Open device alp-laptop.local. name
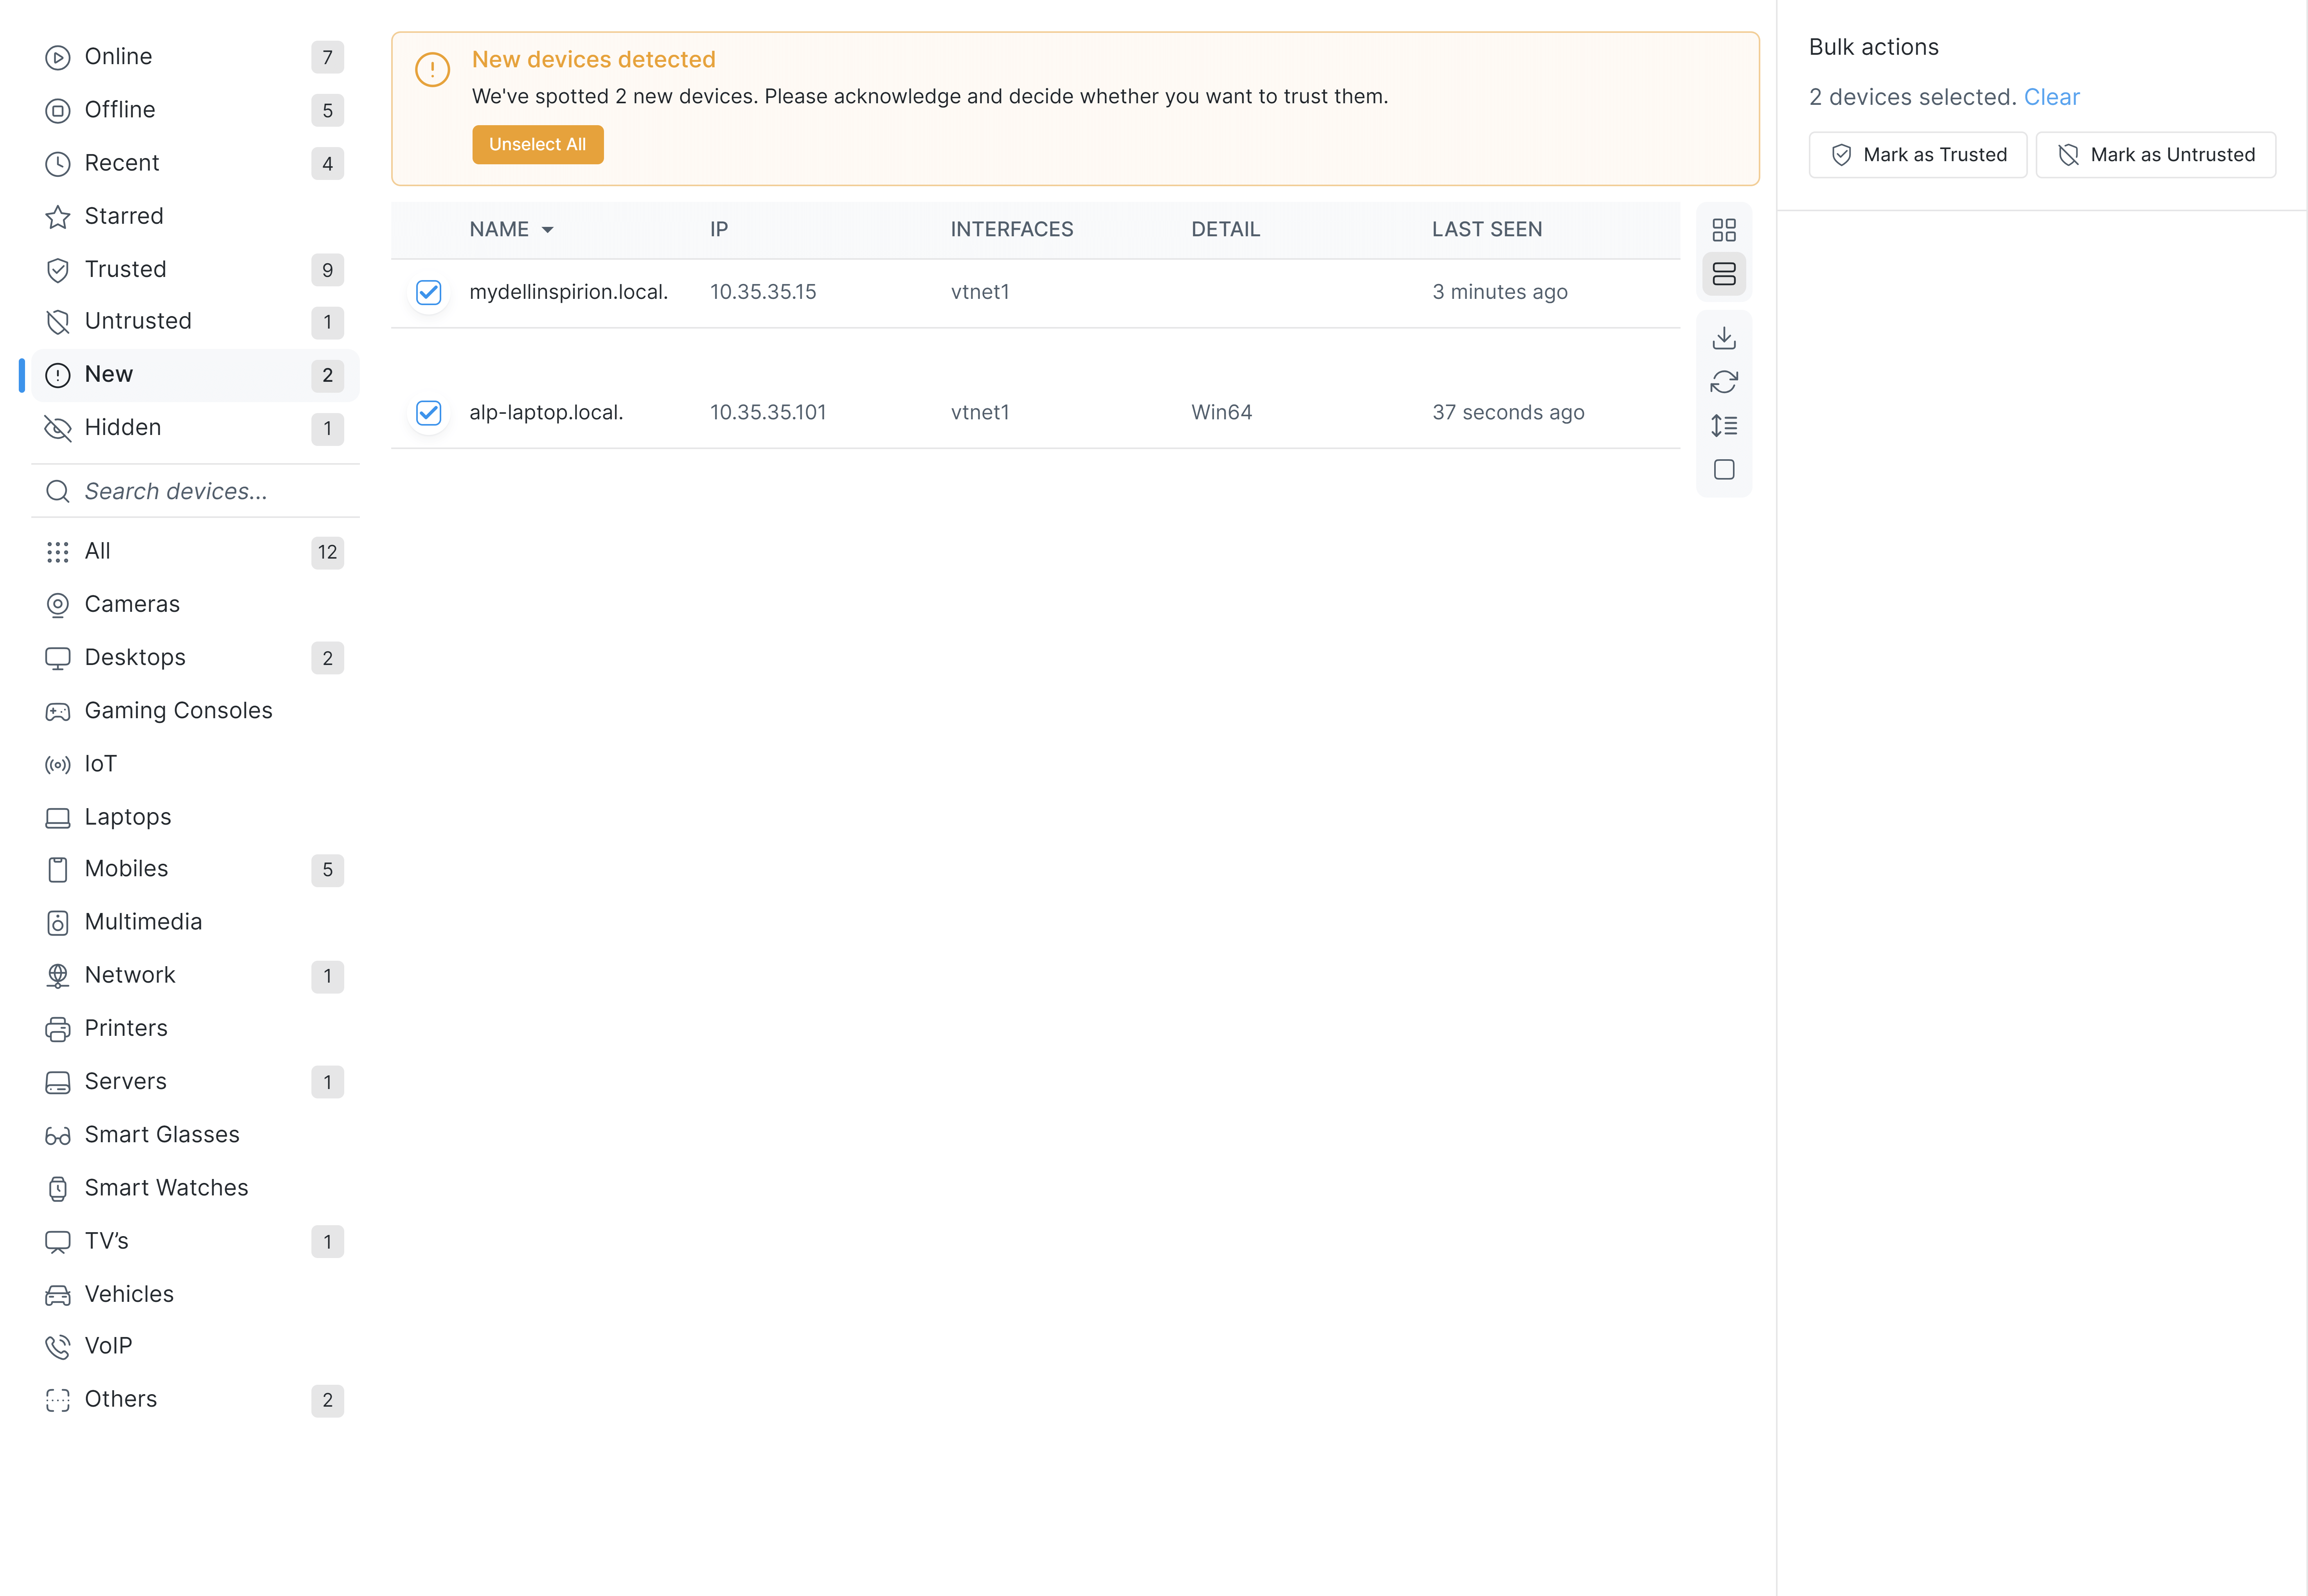The height and width of the screenshot is (1596, 2308). [546, 413]
